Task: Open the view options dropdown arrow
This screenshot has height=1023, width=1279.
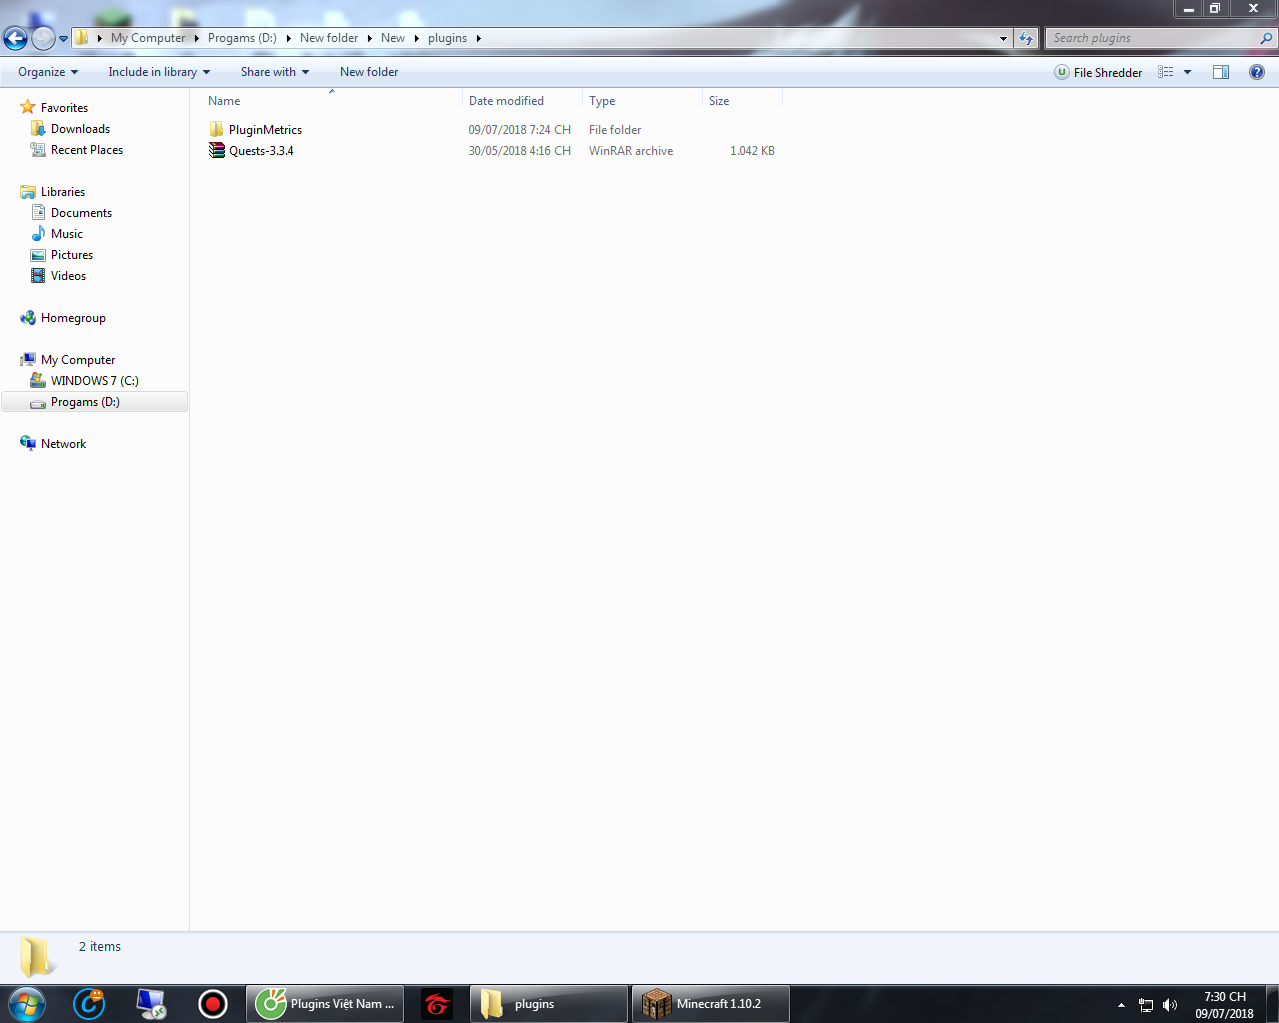Action: pyautogui.click(x=1187, y=72)
